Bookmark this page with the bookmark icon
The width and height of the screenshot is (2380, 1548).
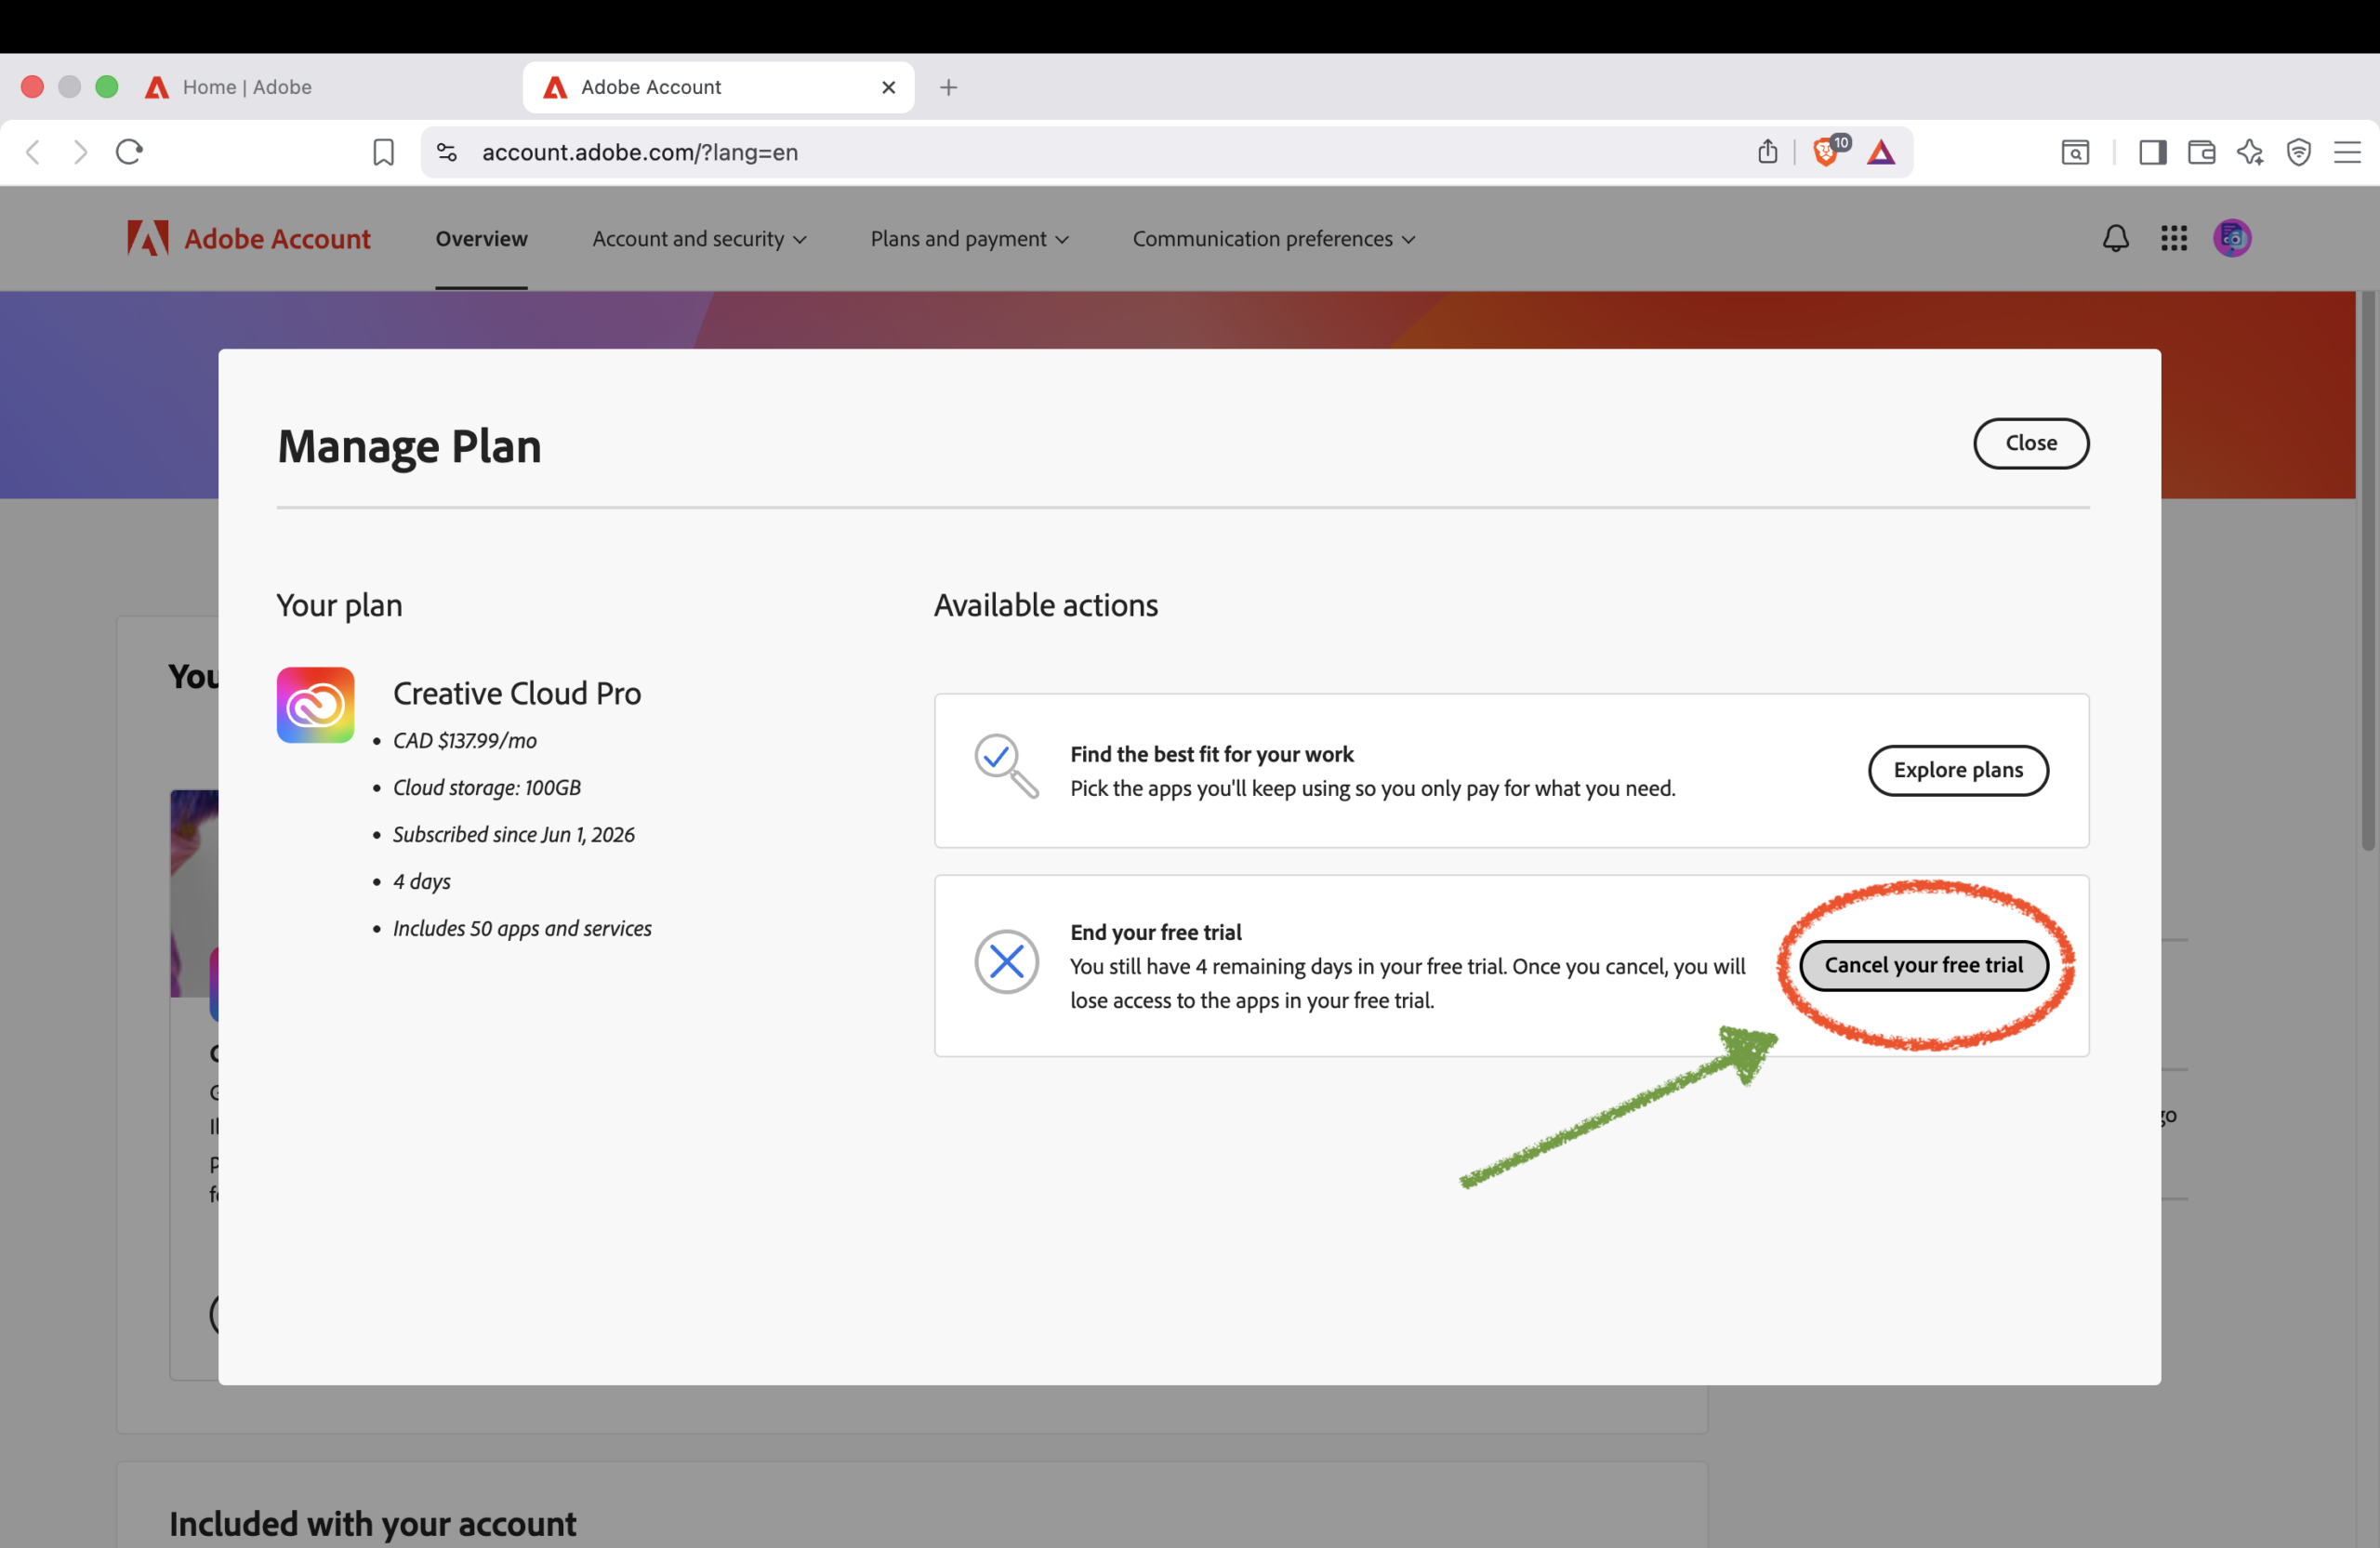(x=383, y=152)
